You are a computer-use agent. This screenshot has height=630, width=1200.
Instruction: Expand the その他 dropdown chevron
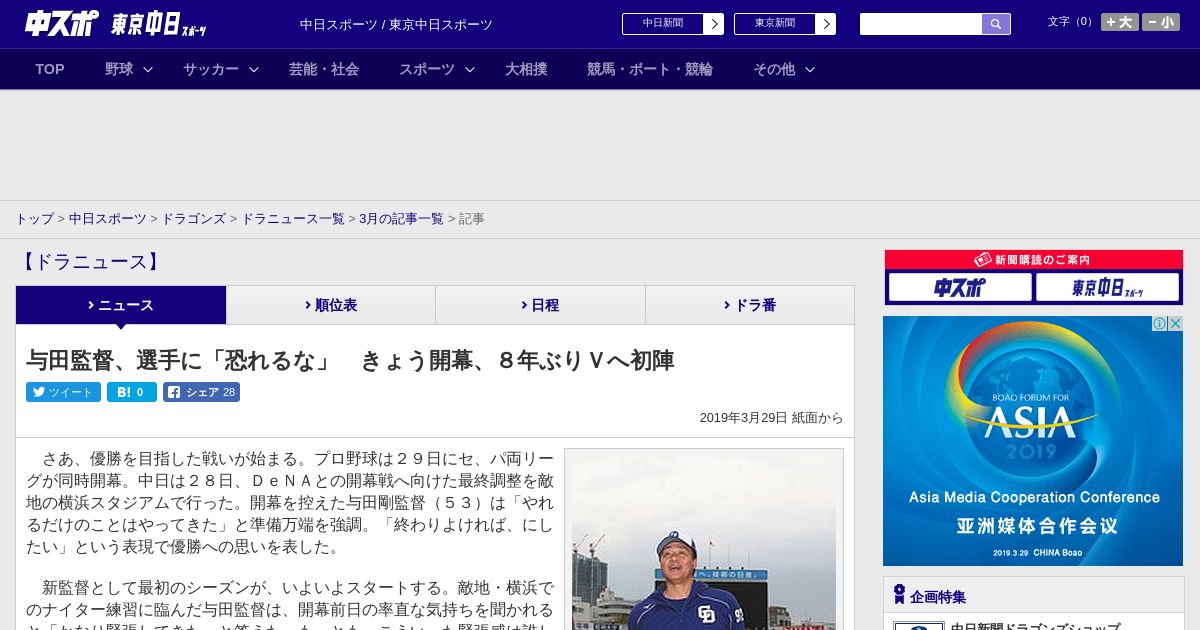[x=810, y=69]
